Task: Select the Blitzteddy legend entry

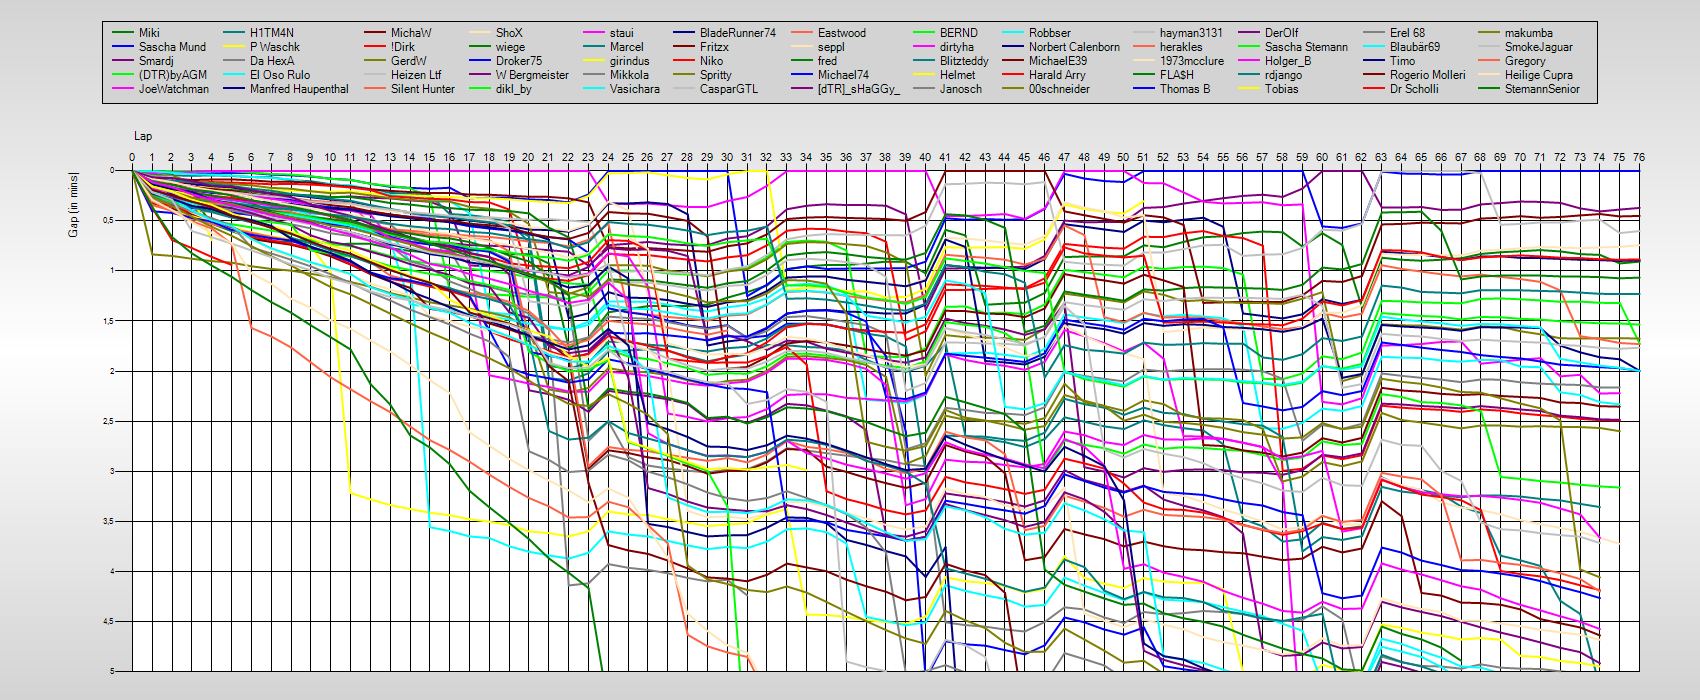Action: click(x=964, y=61)
